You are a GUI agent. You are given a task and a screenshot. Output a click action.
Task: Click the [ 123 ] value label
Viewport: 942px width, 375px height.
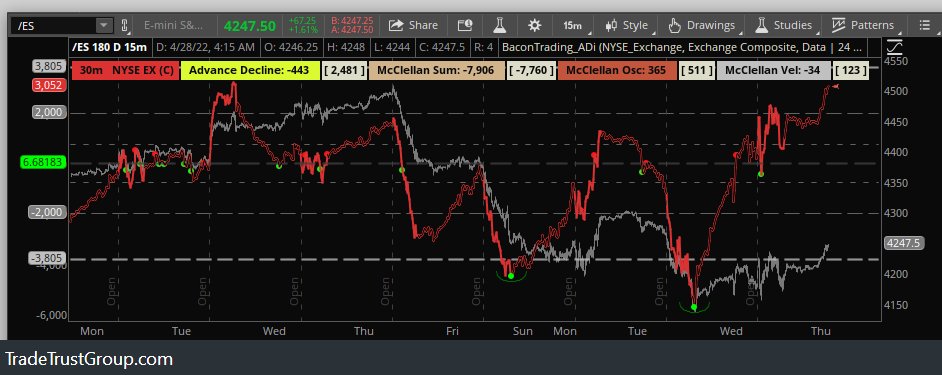pyautogui.click(x=851, y=70)
